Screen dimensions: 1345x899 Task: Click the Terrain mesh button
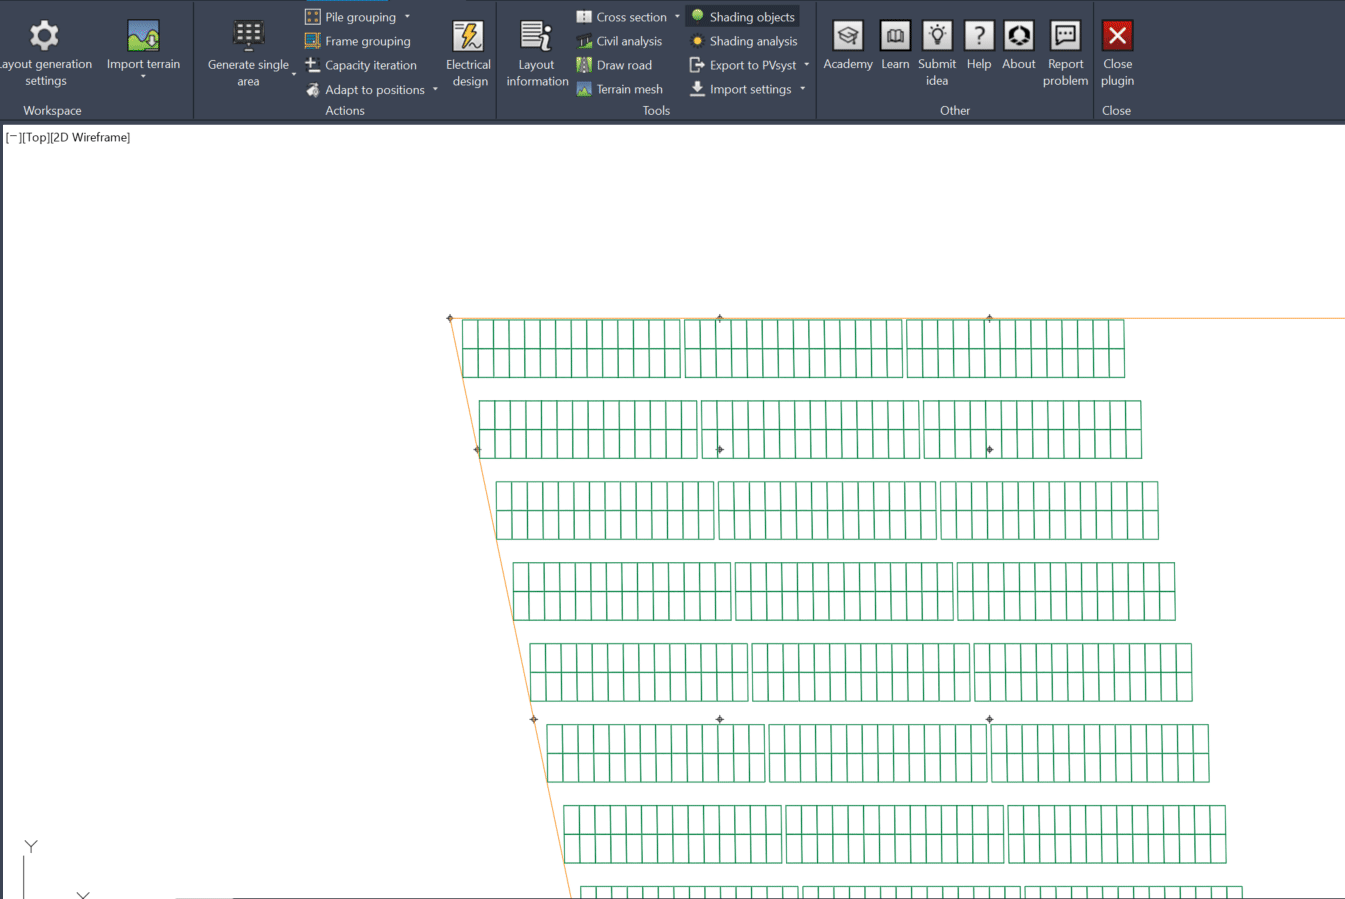[619, 89]
